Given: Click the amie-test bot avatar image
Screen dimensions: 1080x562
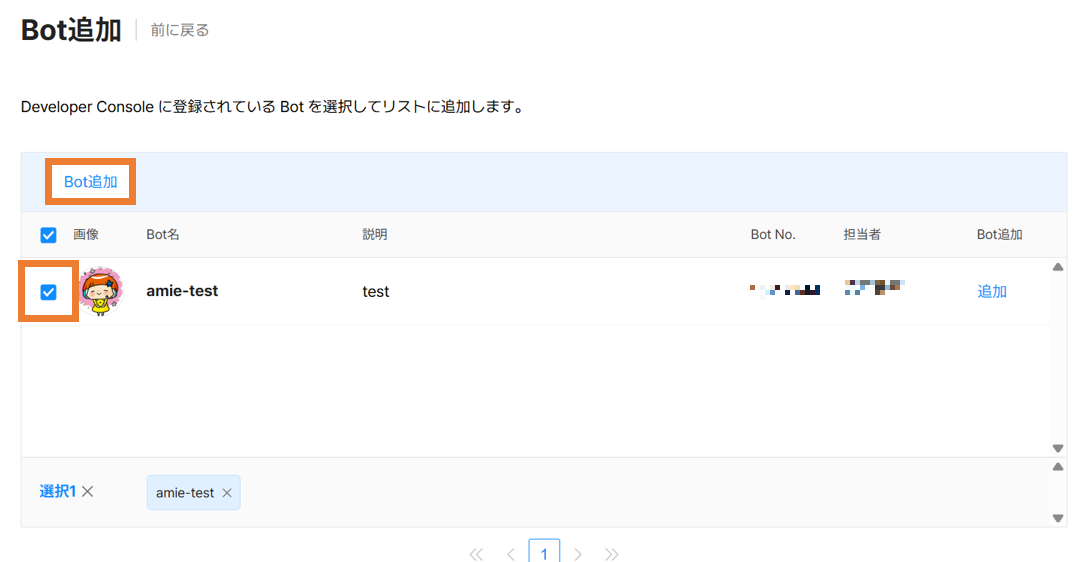Looking at the screenshot, I should point(100,291).
